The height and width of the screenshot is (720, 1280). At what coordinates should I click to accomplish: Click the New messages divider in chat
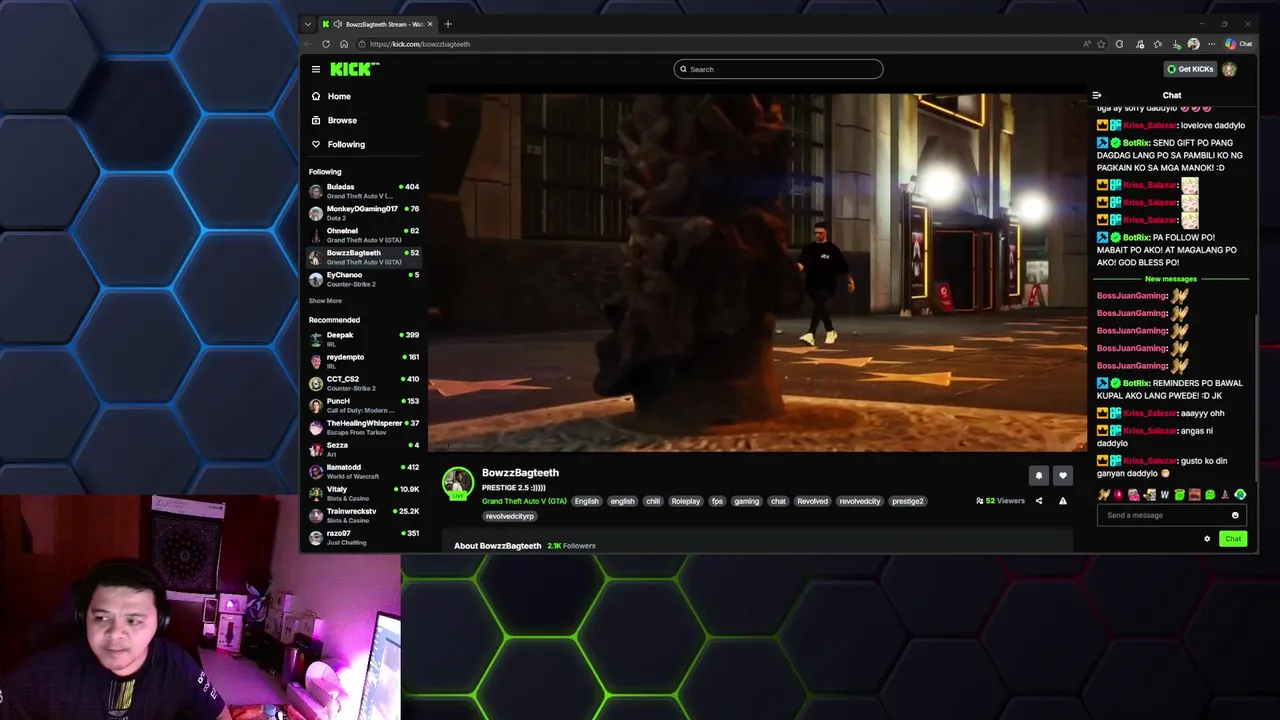[x=1171, y=279]
